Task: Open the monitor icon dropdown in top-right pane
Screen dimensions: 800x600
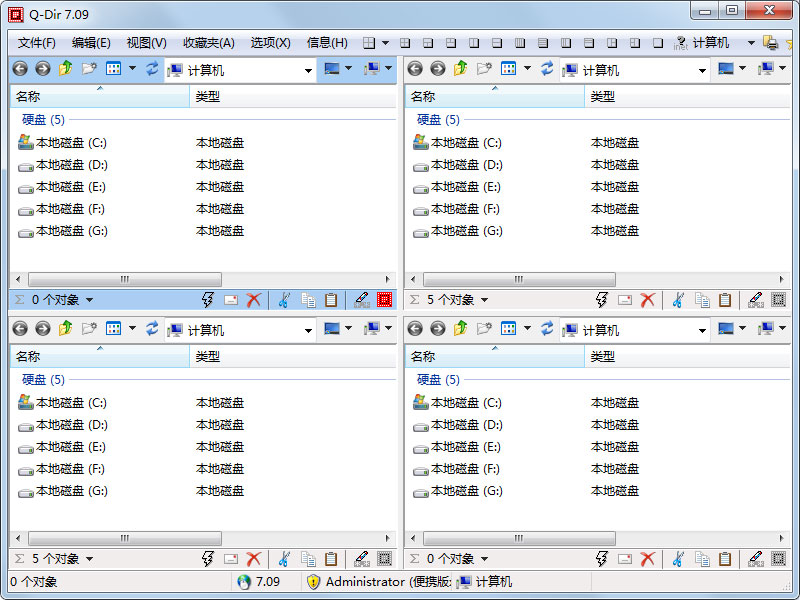Action: pyautogui.click(x=742, y=68)
